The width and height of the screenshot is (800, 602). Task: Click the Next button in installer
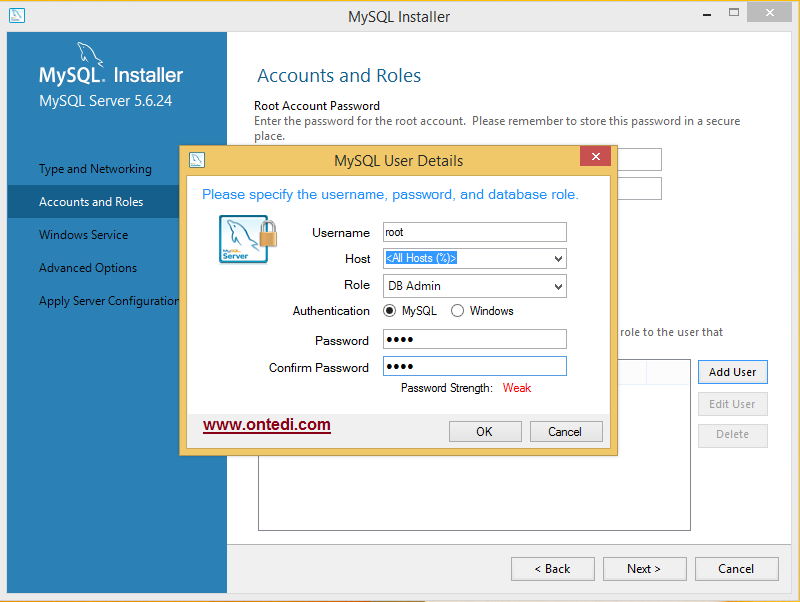coord(644,569)
